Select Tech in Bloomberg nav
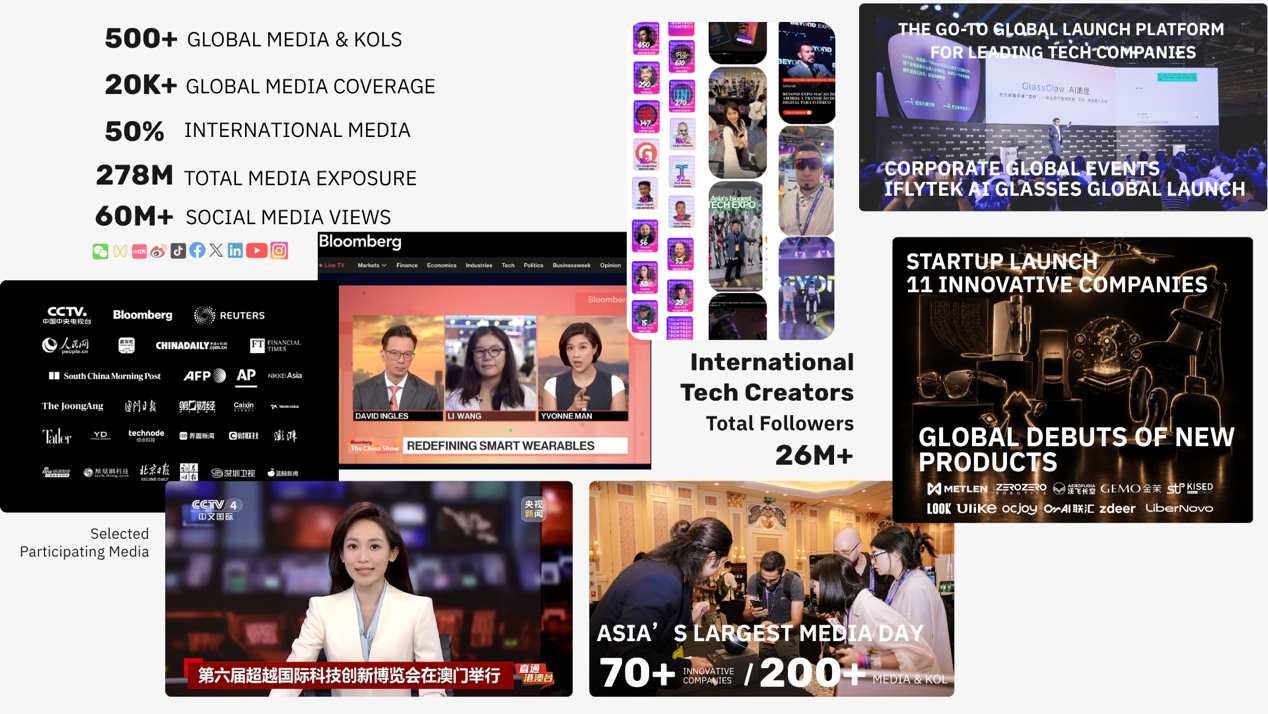Image resolution: width=1268 pixels, height=714 pixels. [508, 266]
